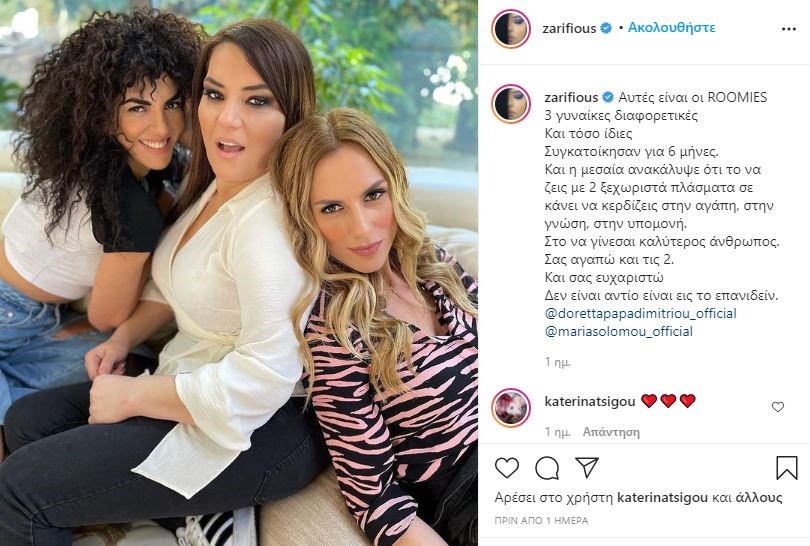Click verified badge next to zarifious header
This screenshot has height=546, width=810.
tap(606, 28)
